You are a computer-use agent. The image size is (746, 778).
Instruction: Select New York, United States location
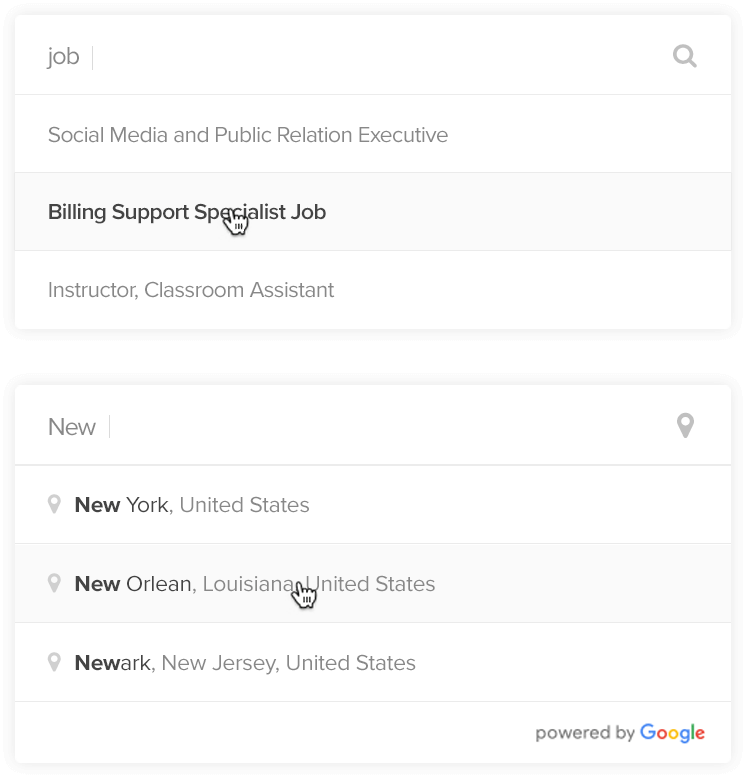[192, 505]
